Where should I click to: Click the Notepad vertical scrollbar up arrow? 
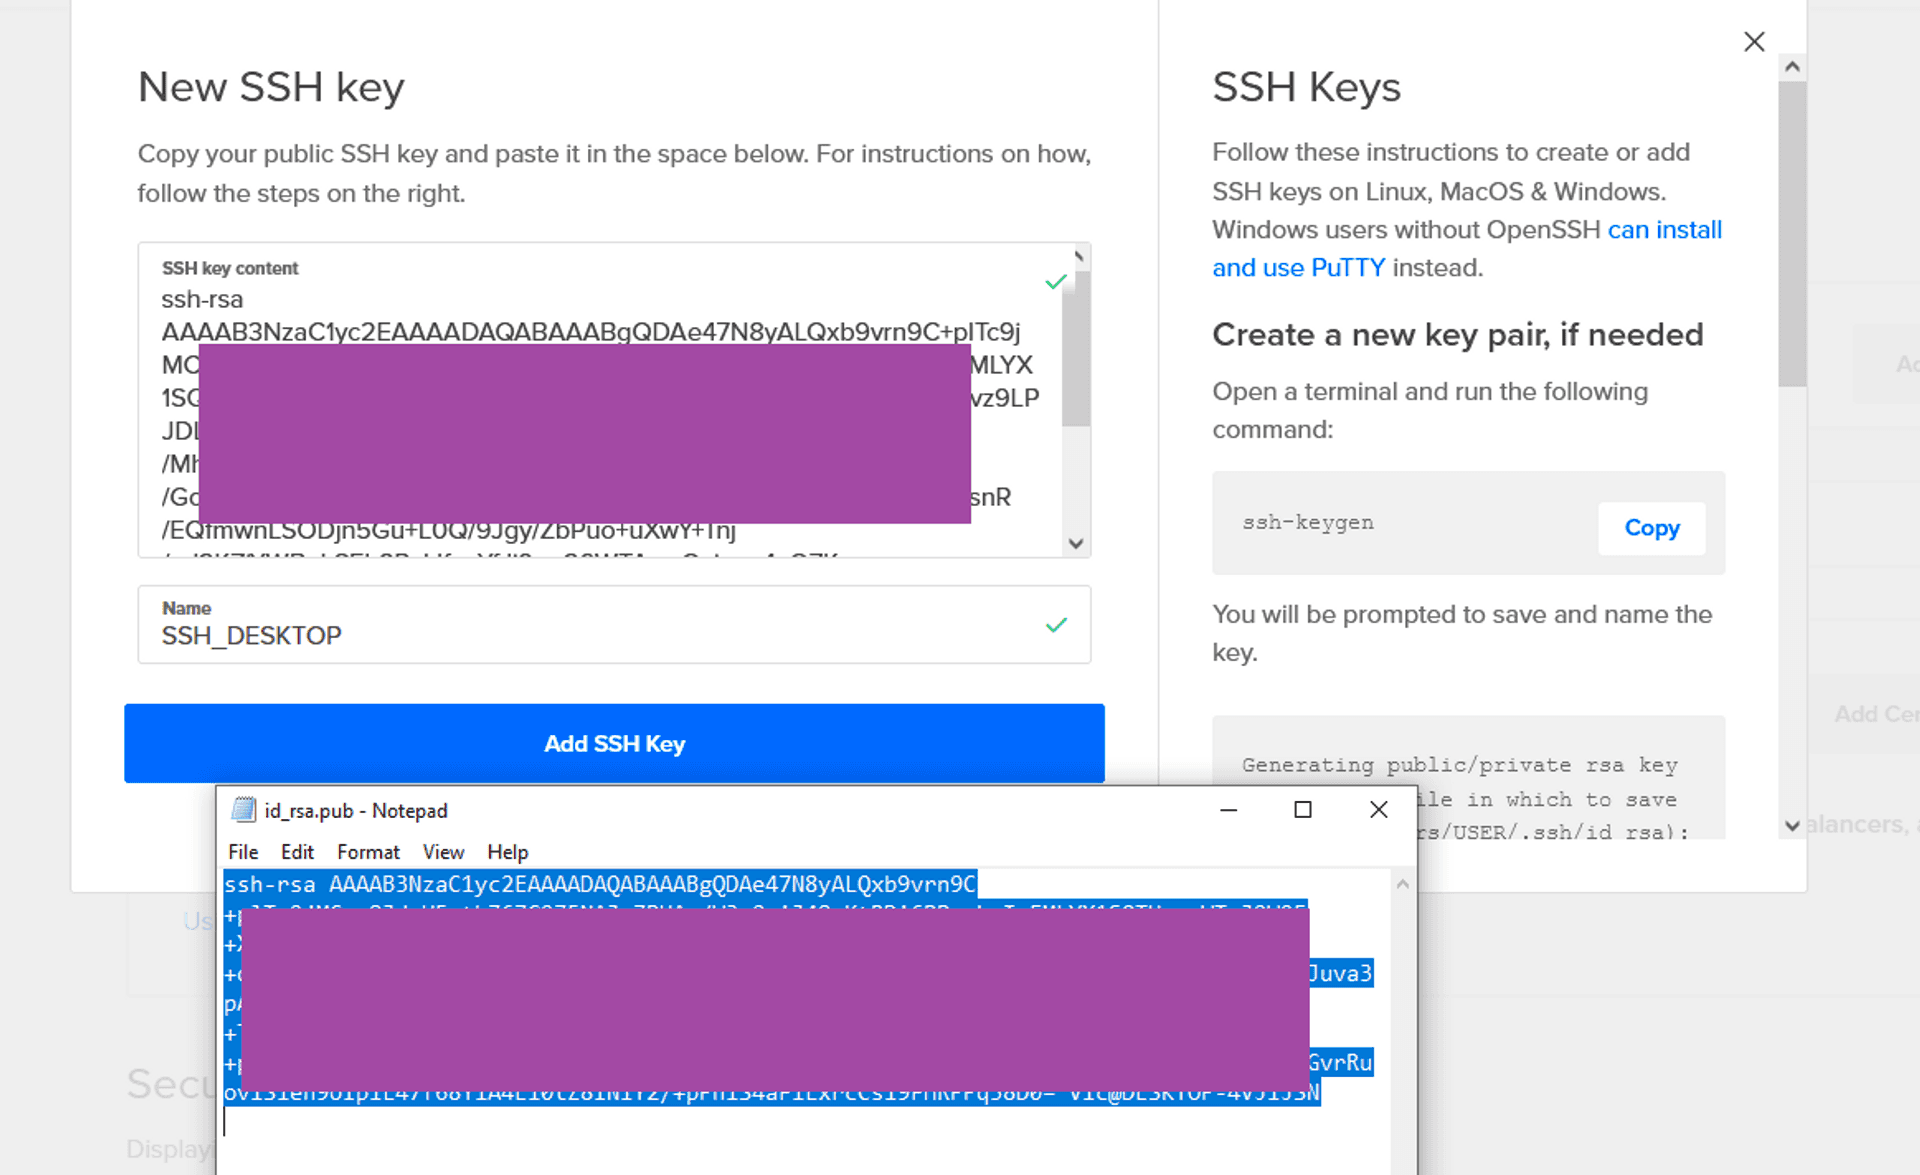(x=1403, y=884)
